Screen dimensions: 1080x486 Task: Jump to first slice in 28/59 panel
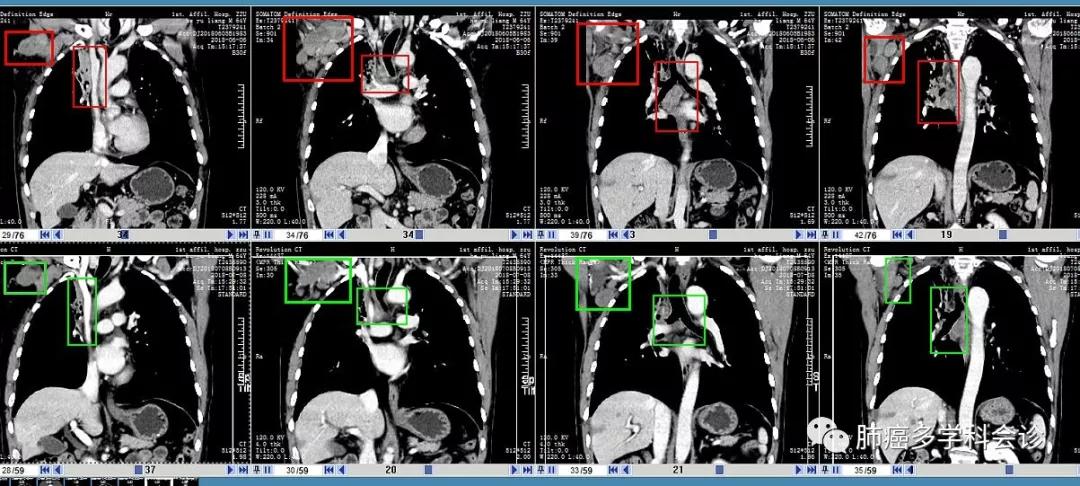45,470
